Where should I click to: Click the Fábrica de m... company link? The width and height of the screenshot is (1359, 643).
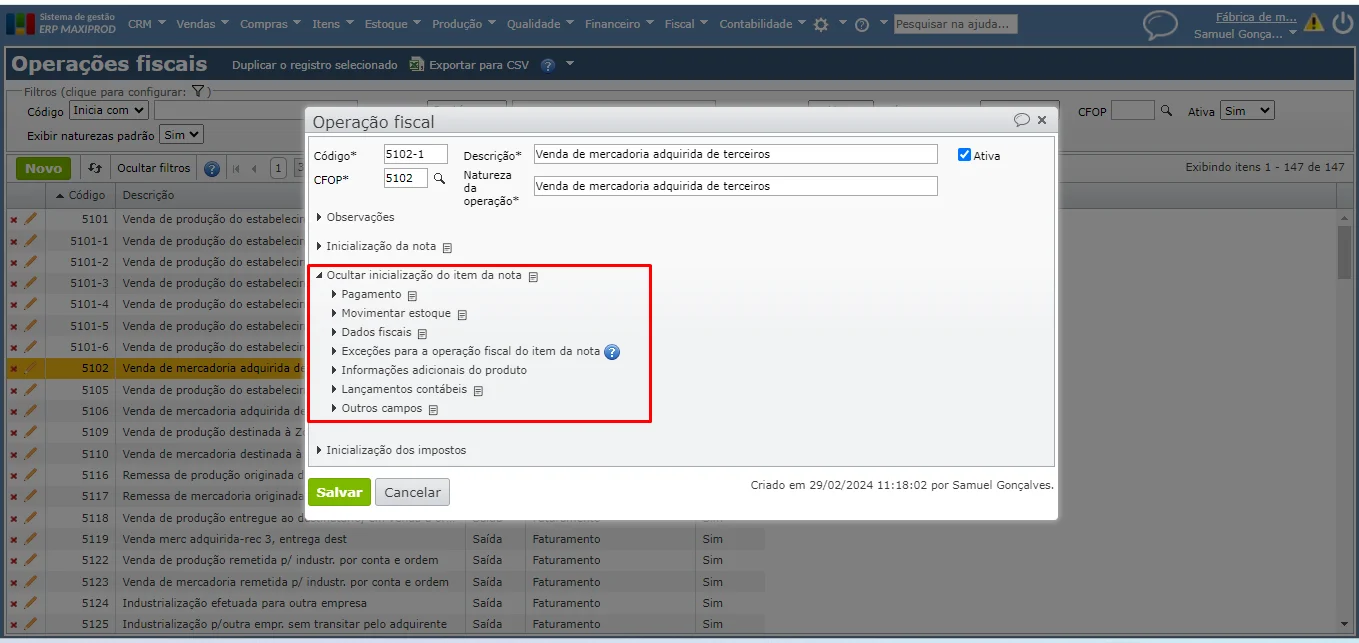click(x=1256, y=16)
